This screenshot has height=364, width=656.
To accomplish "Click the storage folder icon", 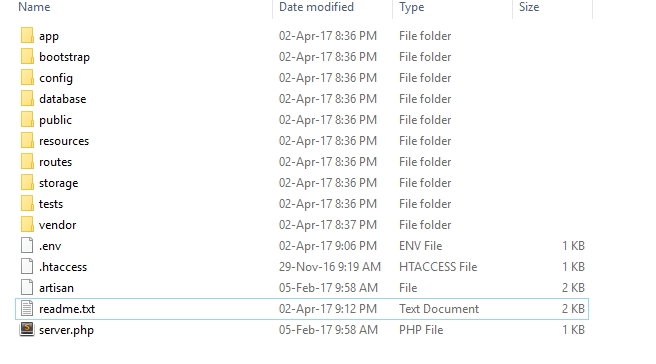I will click(27, 182).
